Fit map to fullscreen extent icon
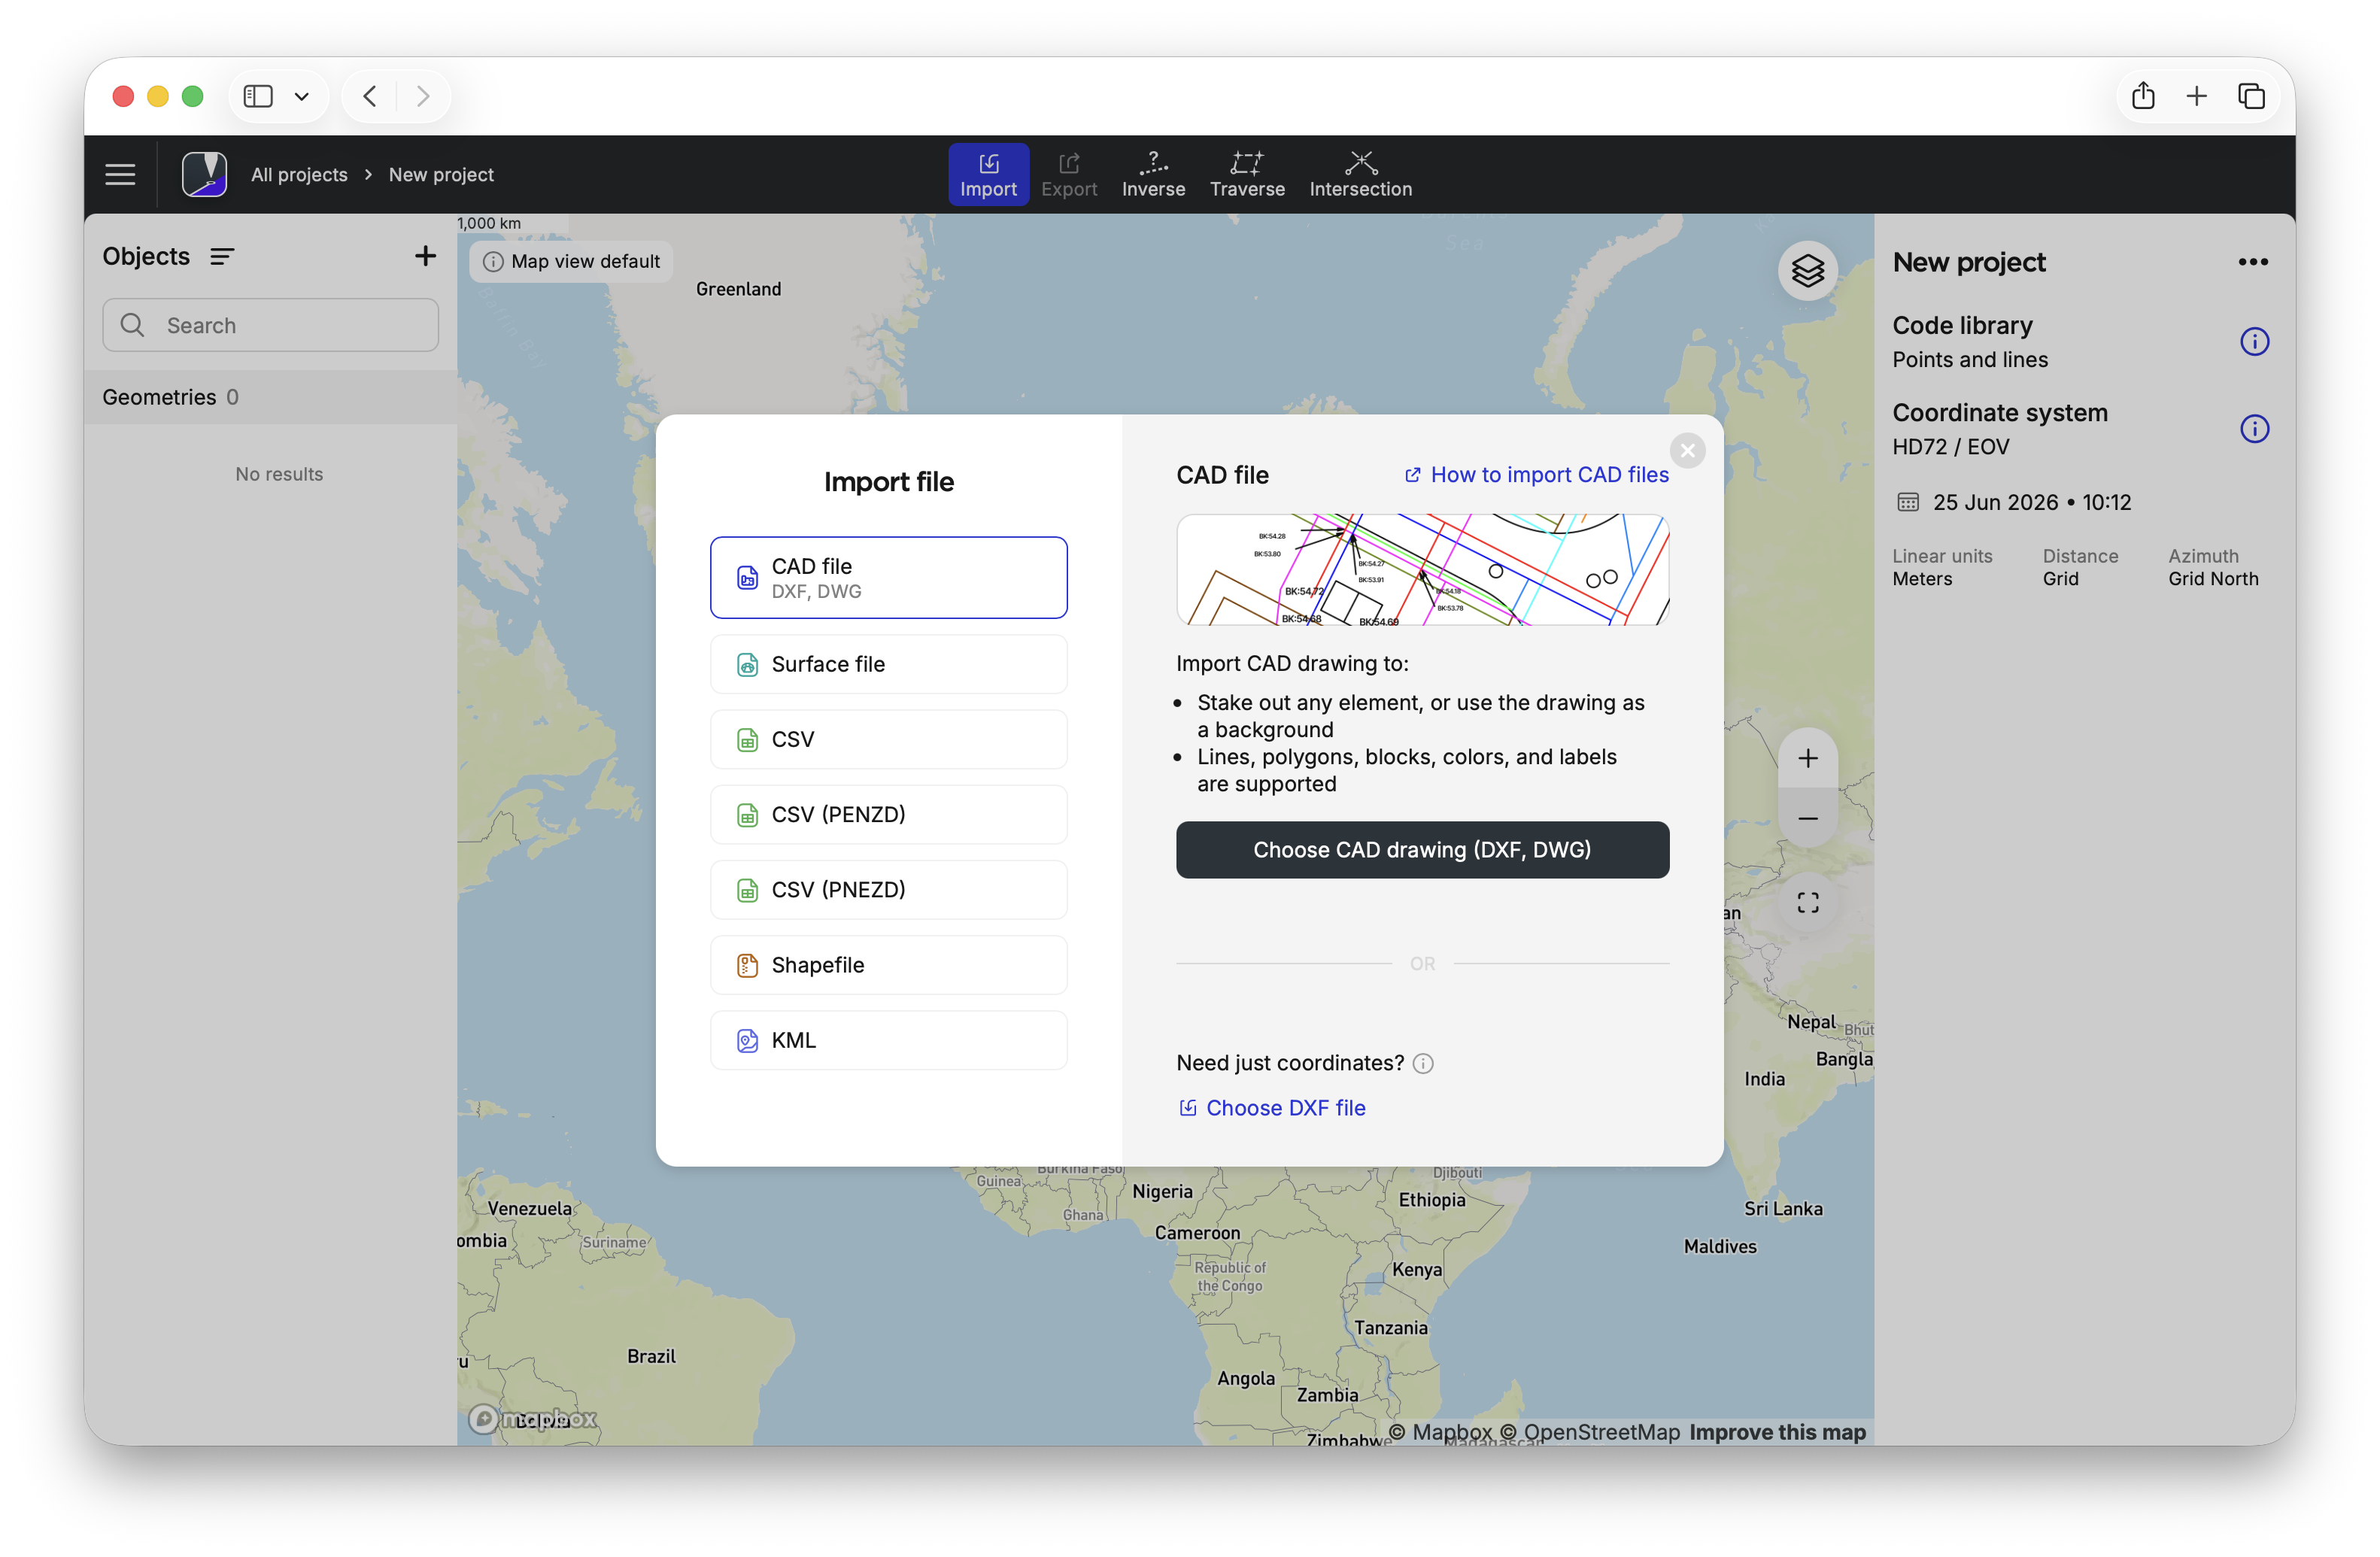Viewport: 2380px width, 1557px height. pos(1807,903)
